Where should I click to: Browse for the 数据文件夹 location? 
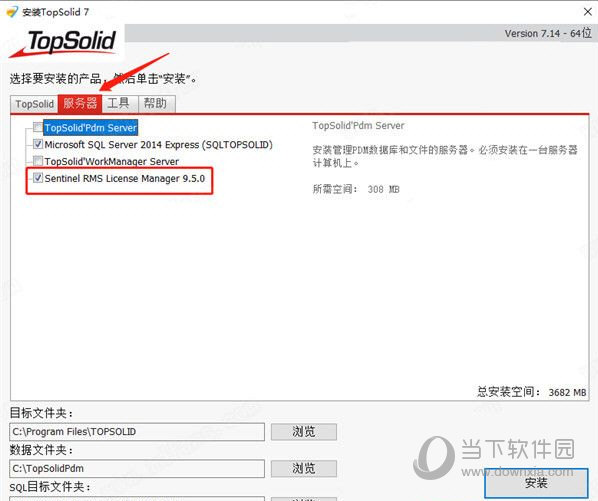304,468
